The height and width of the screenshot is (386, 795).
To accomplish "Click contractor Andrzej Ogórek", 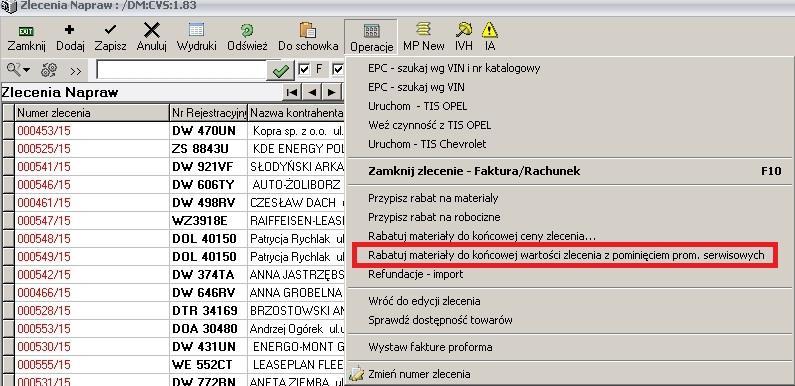I will coord(286,329).
